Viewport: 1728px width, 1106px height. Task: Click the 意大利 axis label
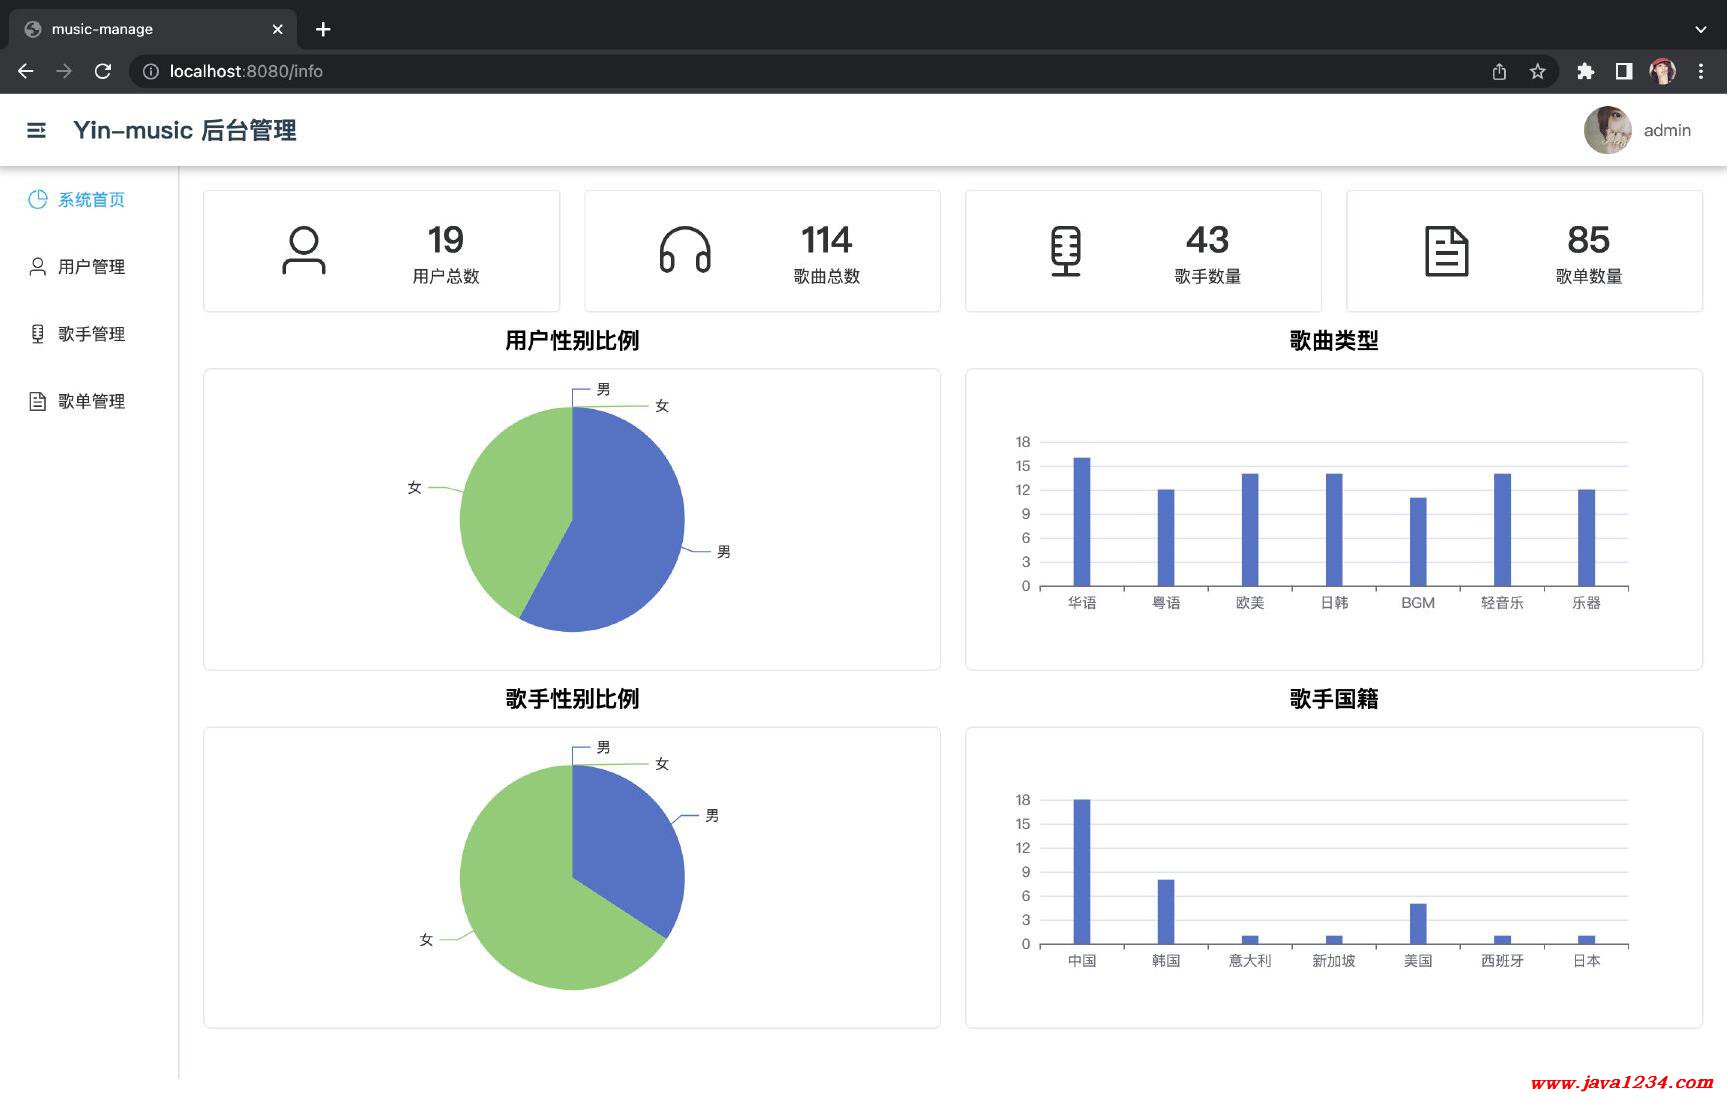(x=1250, y=960)
